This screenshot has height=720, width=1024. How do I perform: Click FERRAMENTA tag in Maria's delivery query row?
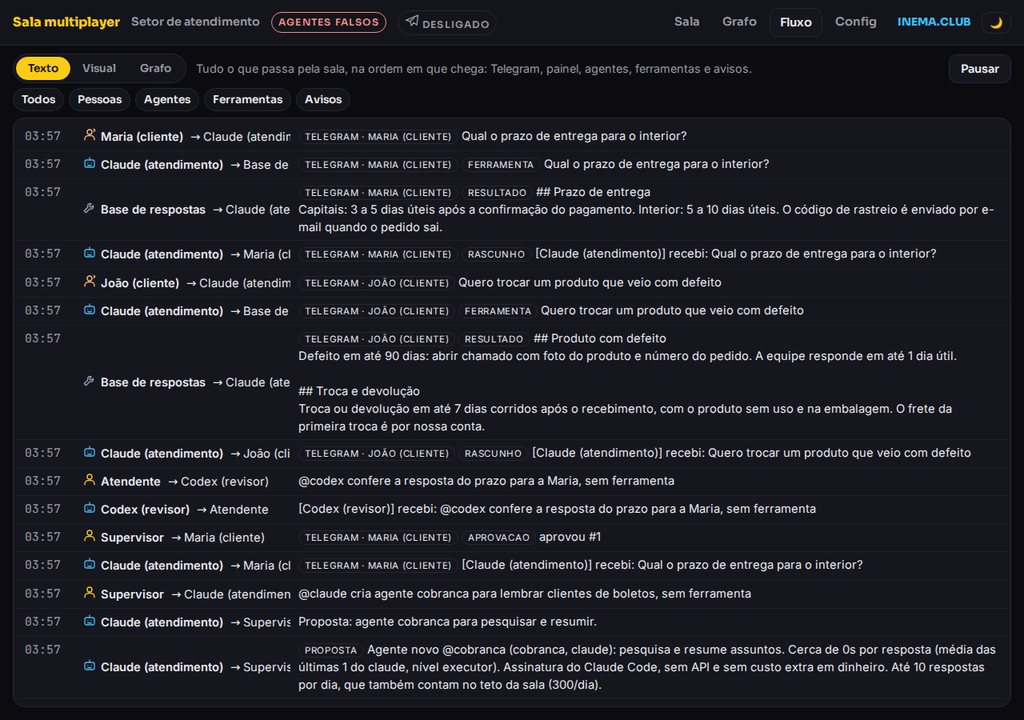pyautogui.click(x=500, y=165)
